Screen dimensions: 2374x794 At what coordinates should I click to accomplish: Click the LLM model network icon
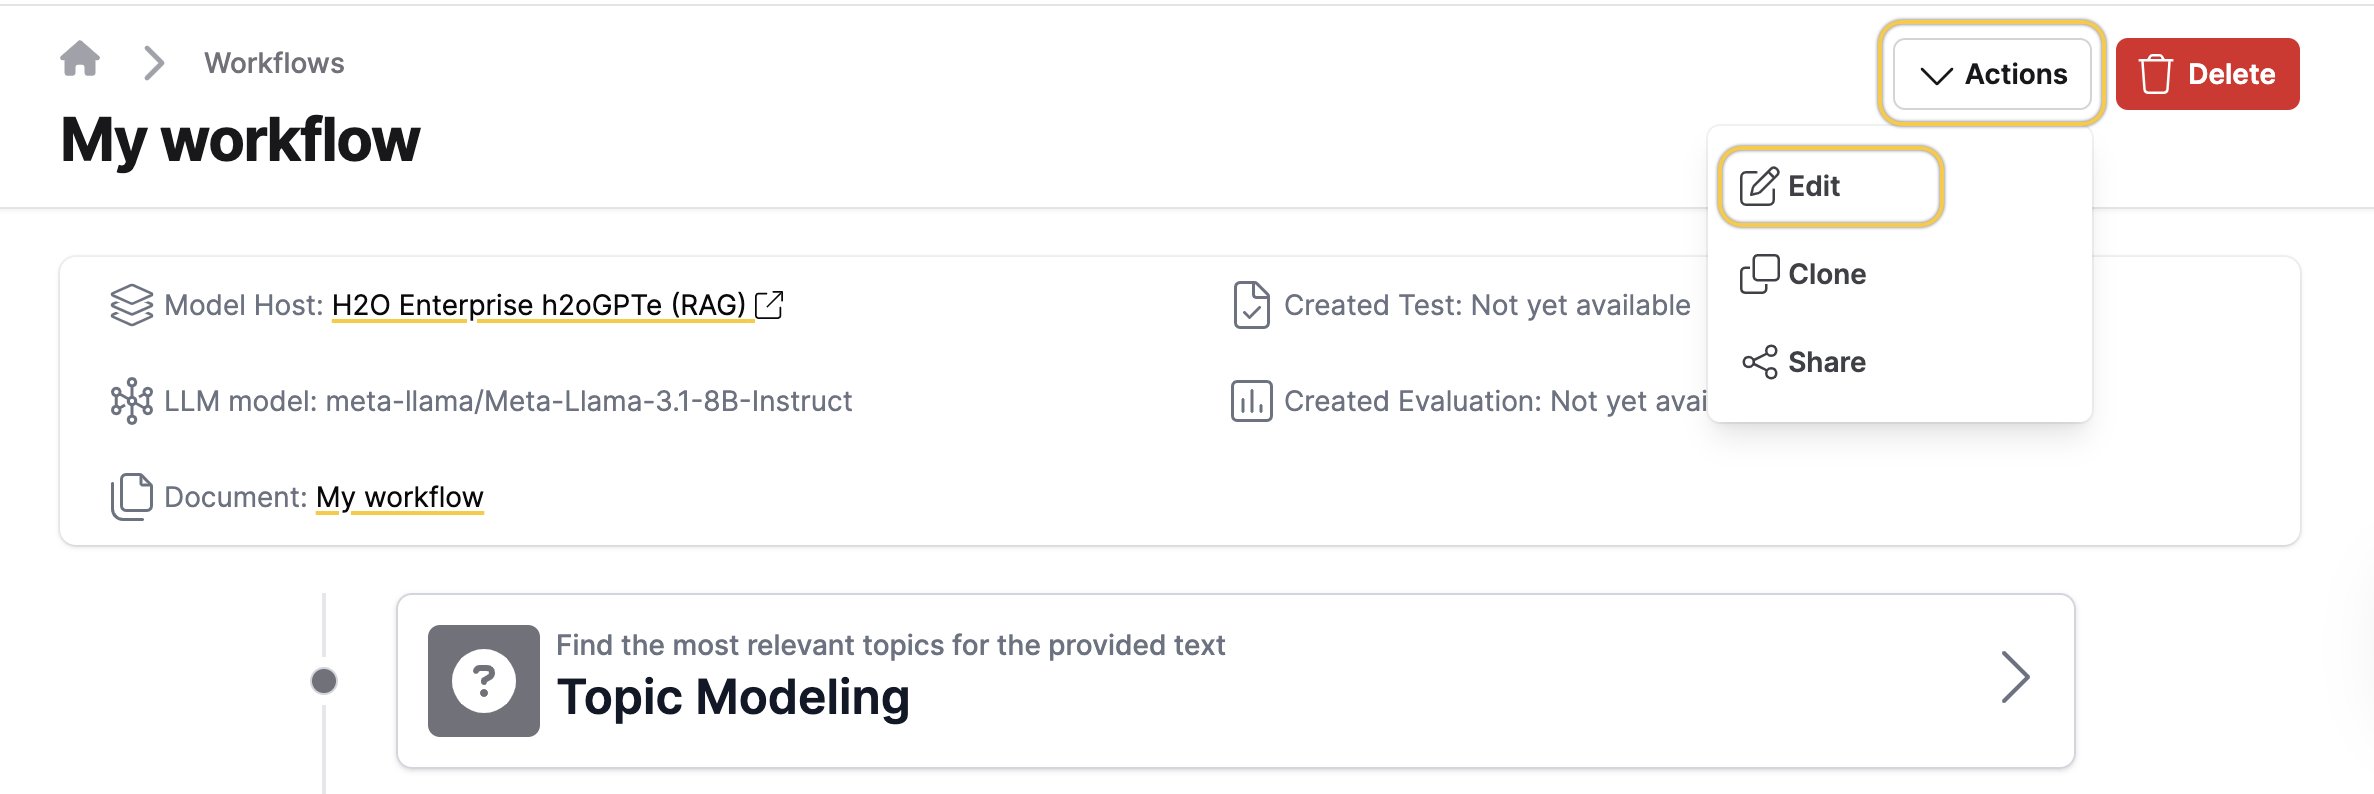(x=131, y=401)
